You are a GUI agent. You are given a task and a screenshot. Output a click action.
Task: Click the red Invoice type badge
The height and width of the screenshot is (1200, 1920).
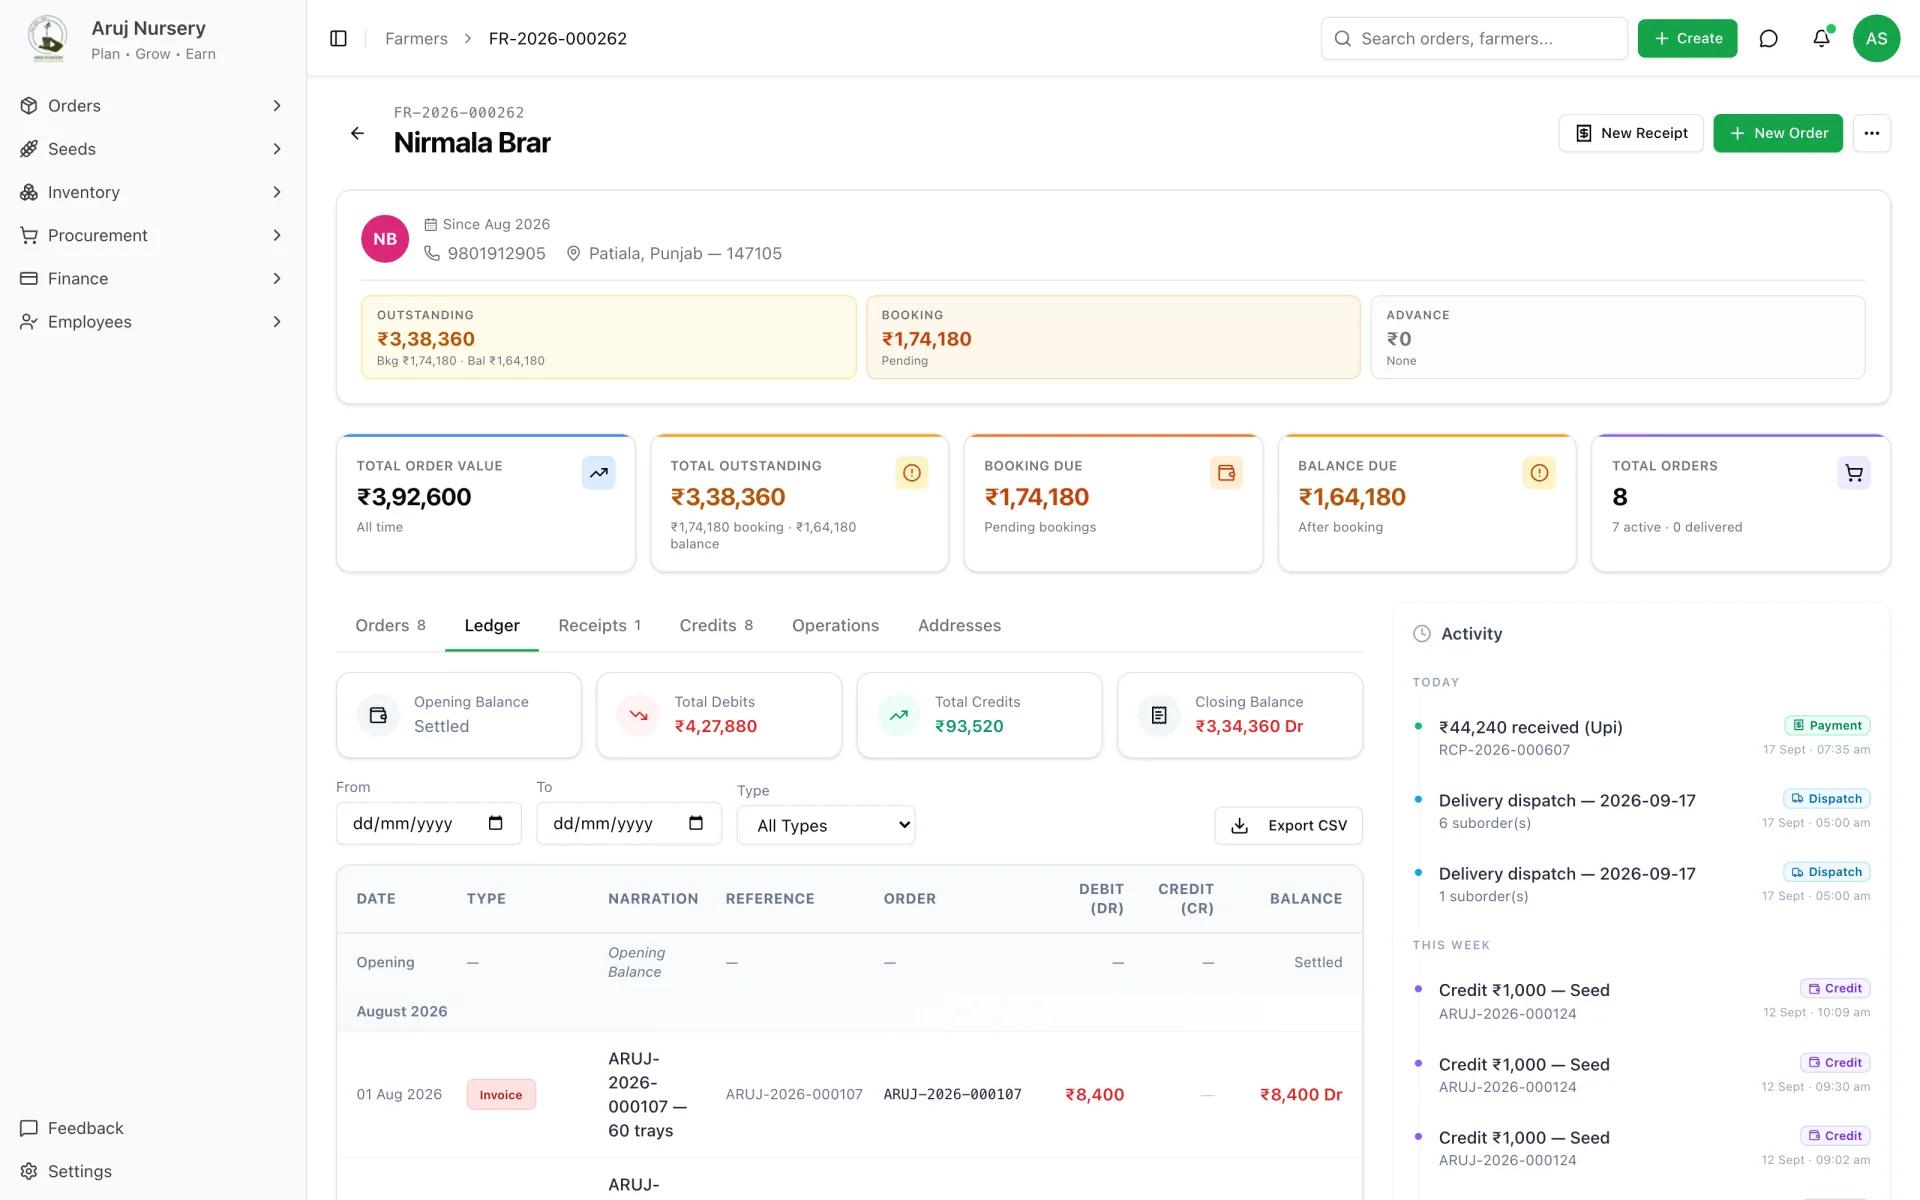(x=501, y=1095)
